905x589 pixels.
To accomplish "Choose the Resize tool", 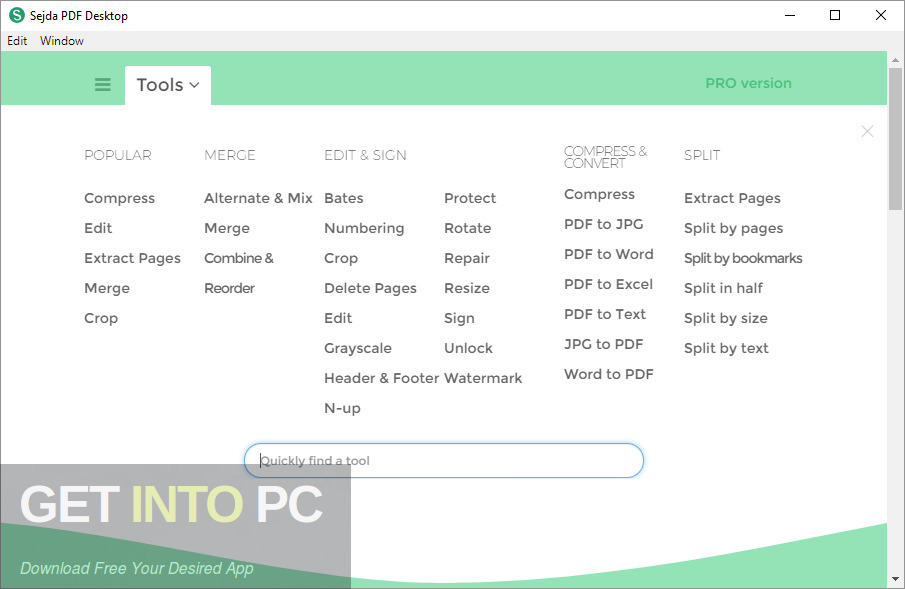I will point(467,288).
